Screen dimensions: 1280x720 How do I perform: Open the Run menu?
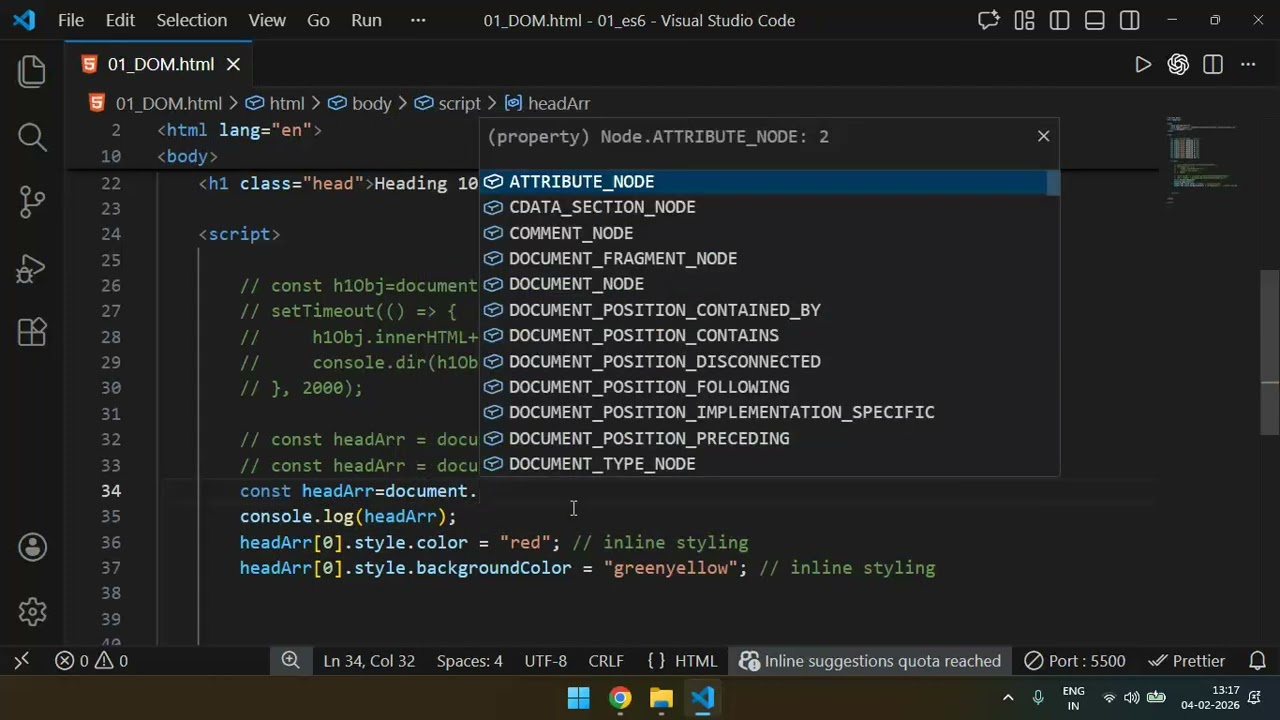pos(366,20)
